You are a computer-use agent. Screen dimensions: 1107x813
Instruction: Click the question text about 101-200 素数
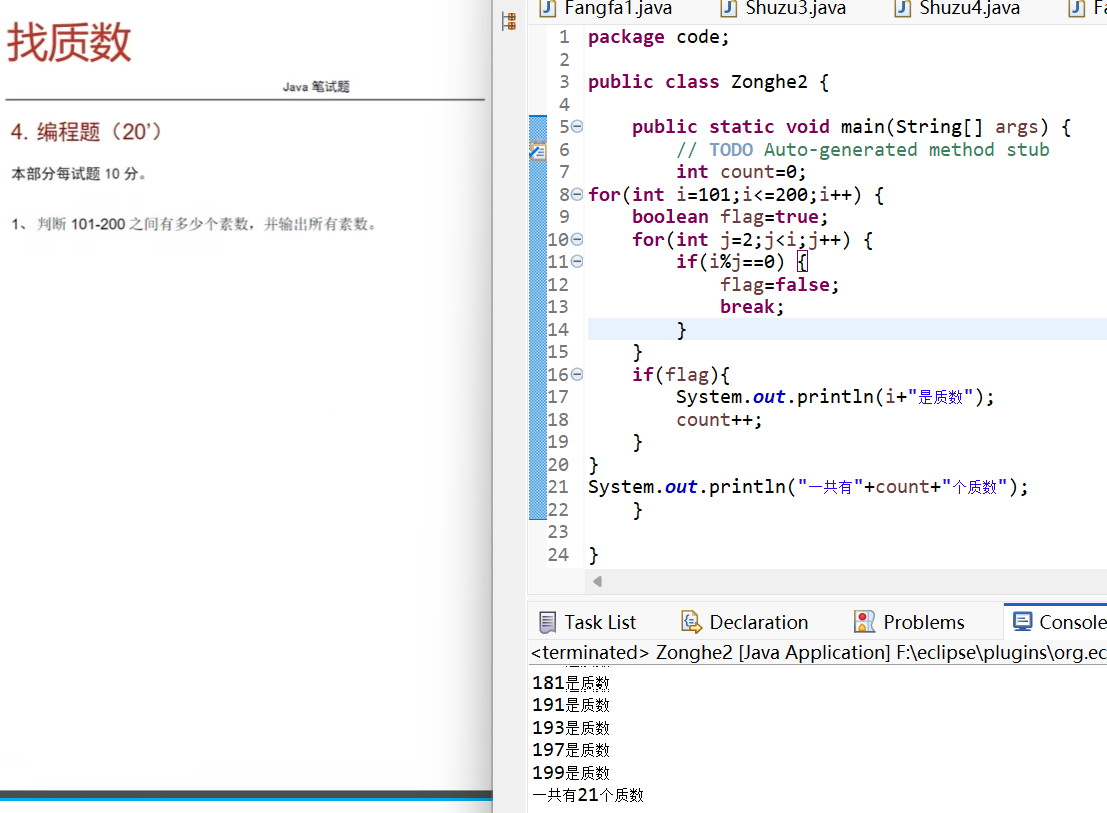tap(194, 224)
